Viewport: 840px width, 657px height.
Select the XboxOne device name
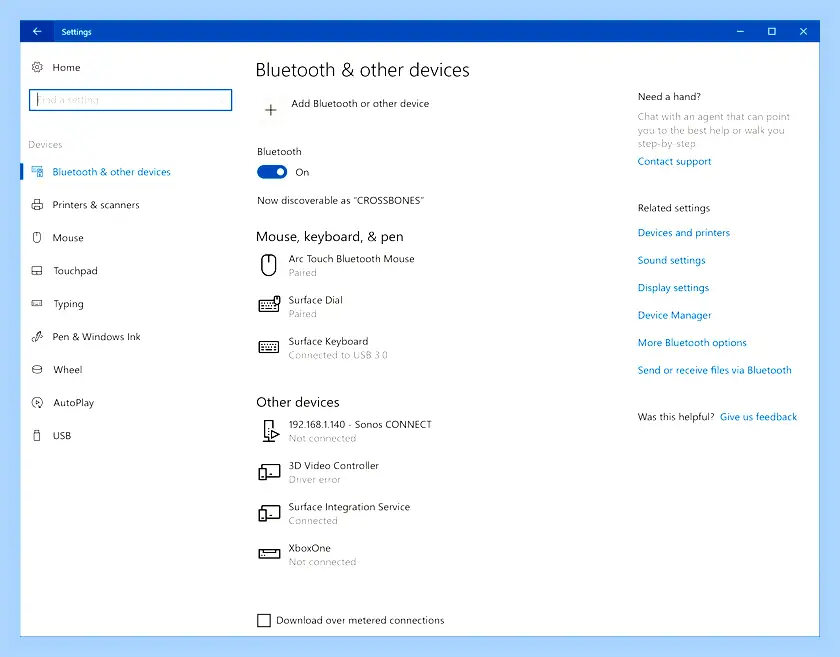point(310,548)
